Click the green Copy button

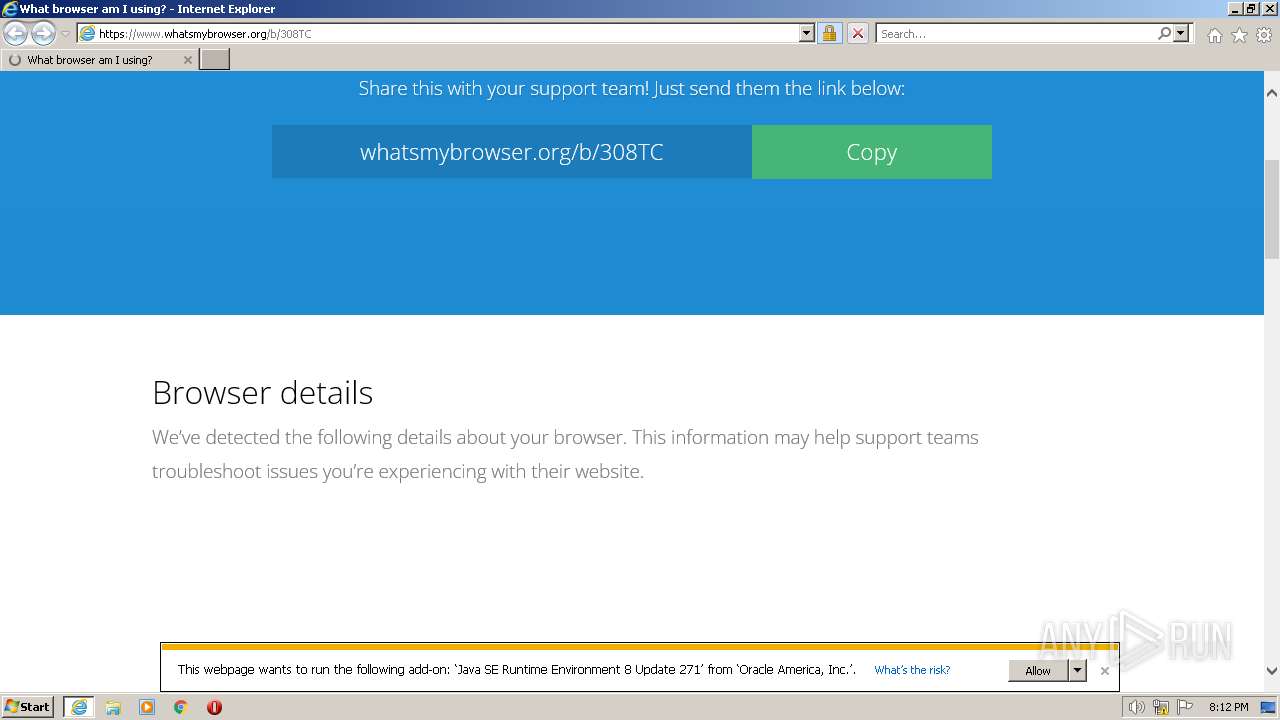click(x=872, y=152)
